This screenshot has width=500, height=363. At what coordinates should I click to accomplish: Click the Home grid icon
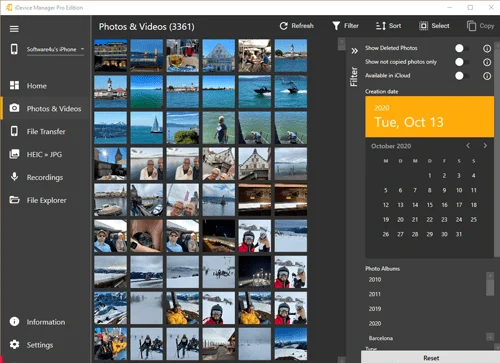point(14,85)
